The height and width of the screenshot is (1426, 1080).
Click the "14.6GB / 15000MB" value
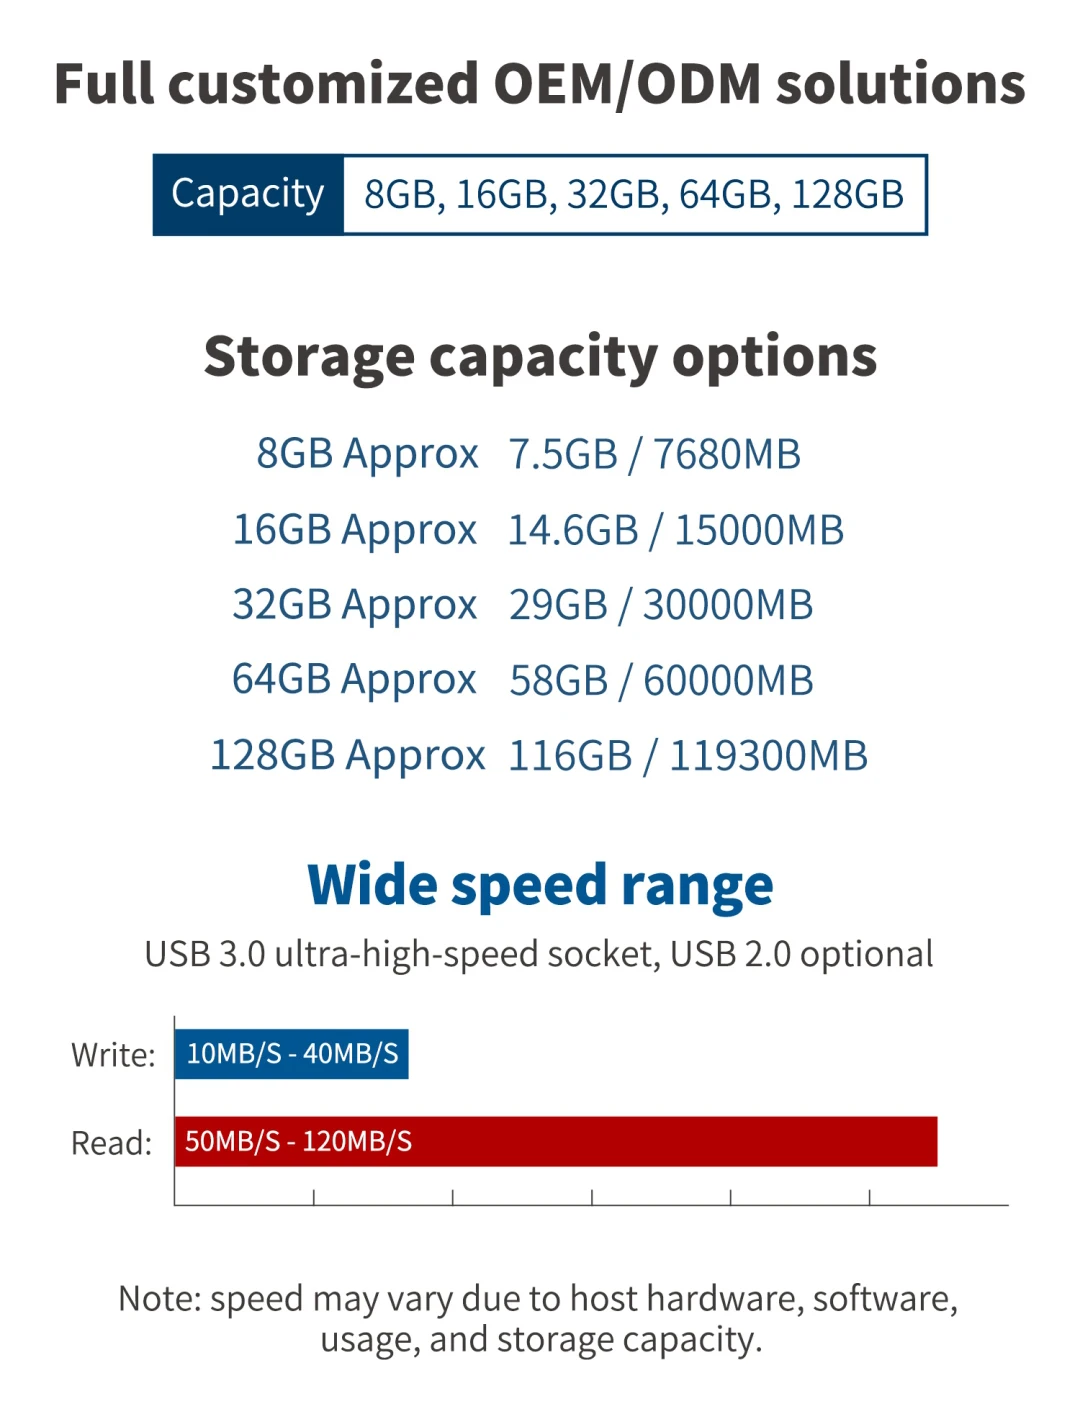676,531
